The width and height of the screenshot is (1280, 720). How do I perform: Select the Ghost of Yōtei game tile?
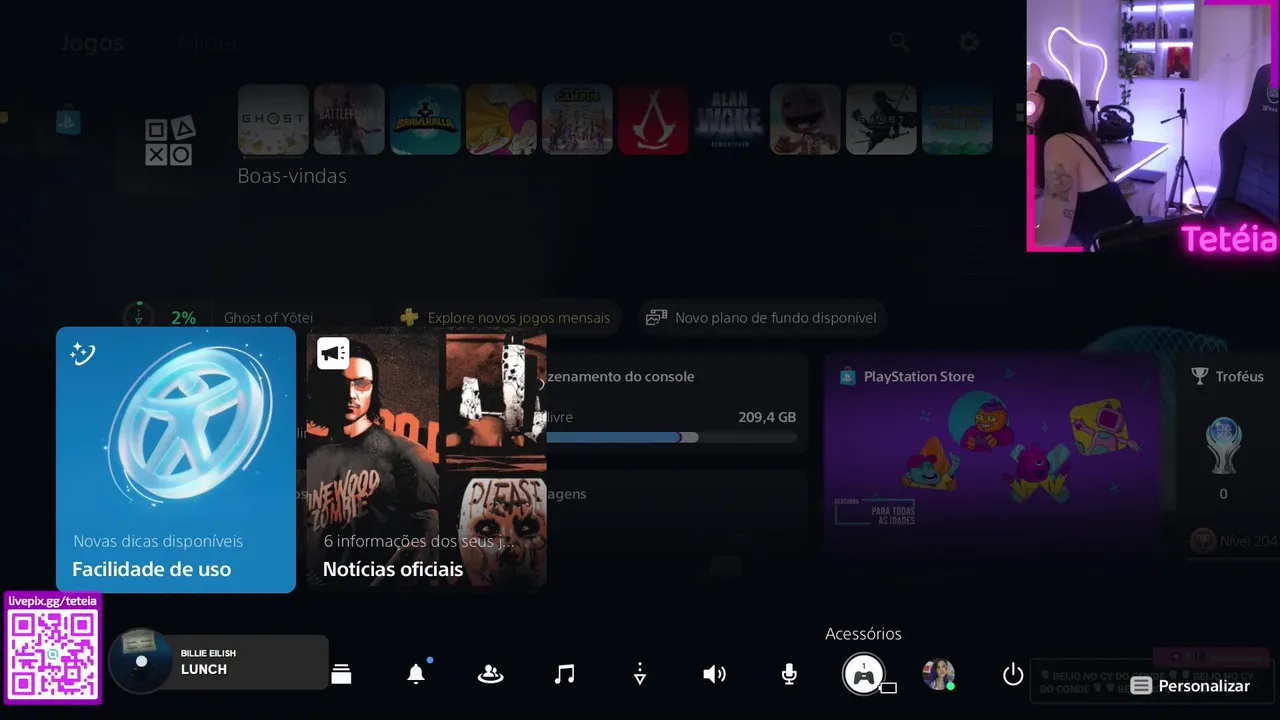click(273, 119)
